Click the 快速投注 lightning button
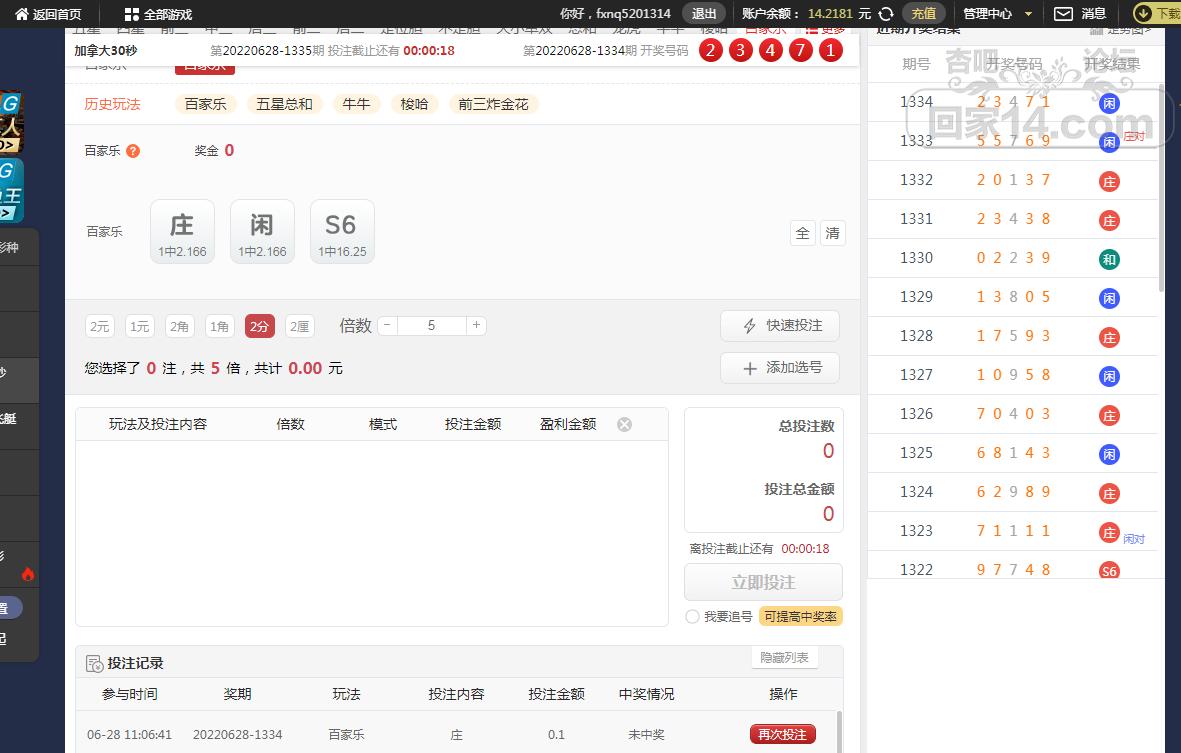 (780, 326)
